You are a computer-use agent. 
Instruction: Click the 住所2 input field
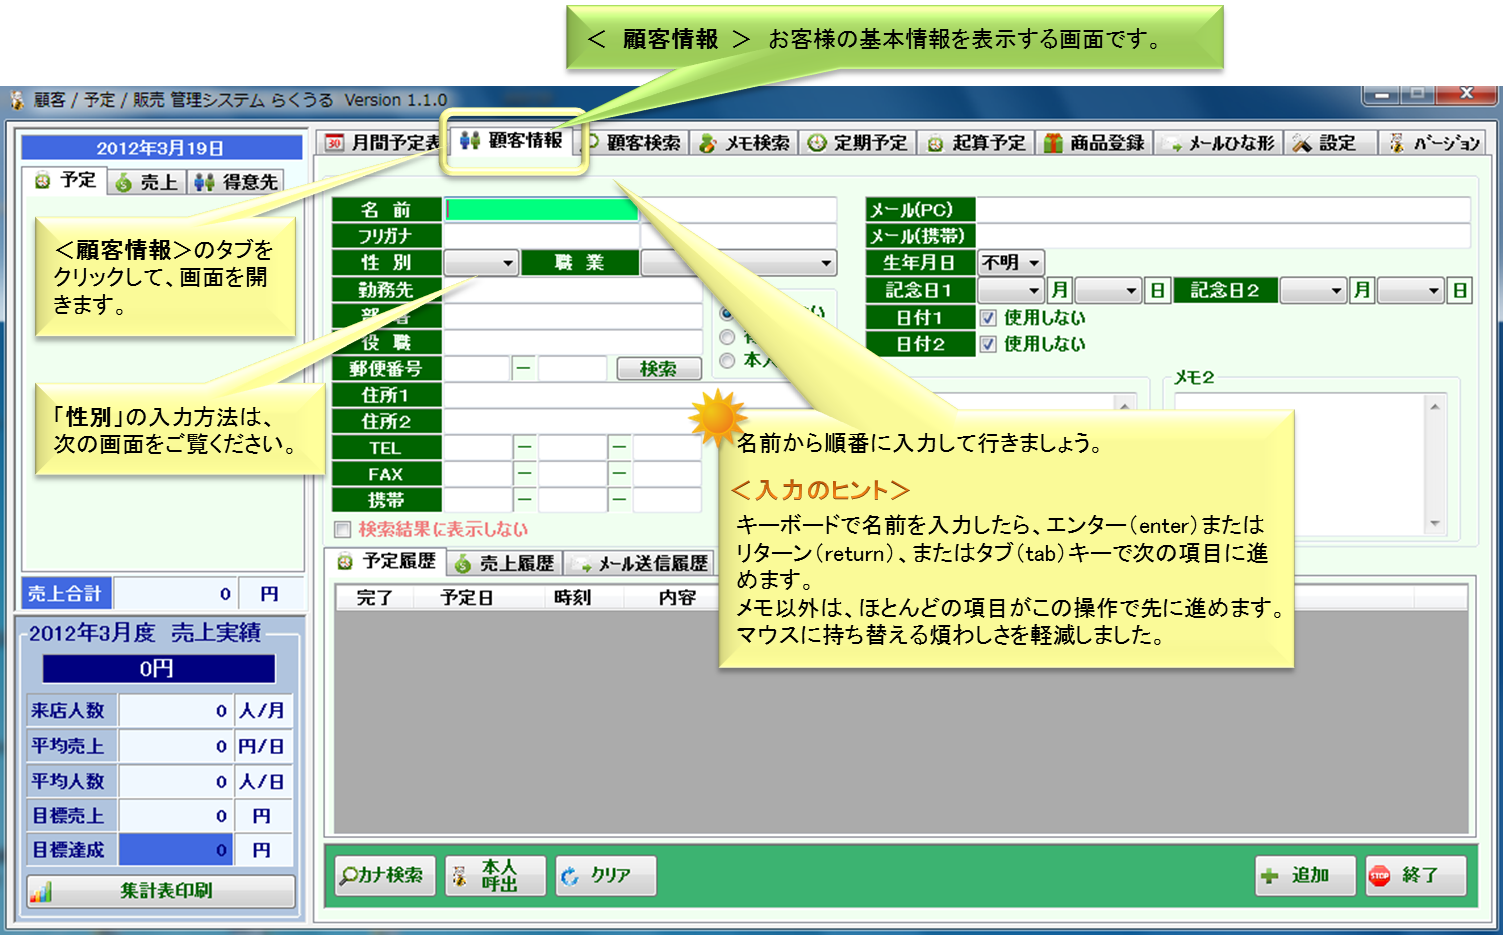[x=572, y=422]
